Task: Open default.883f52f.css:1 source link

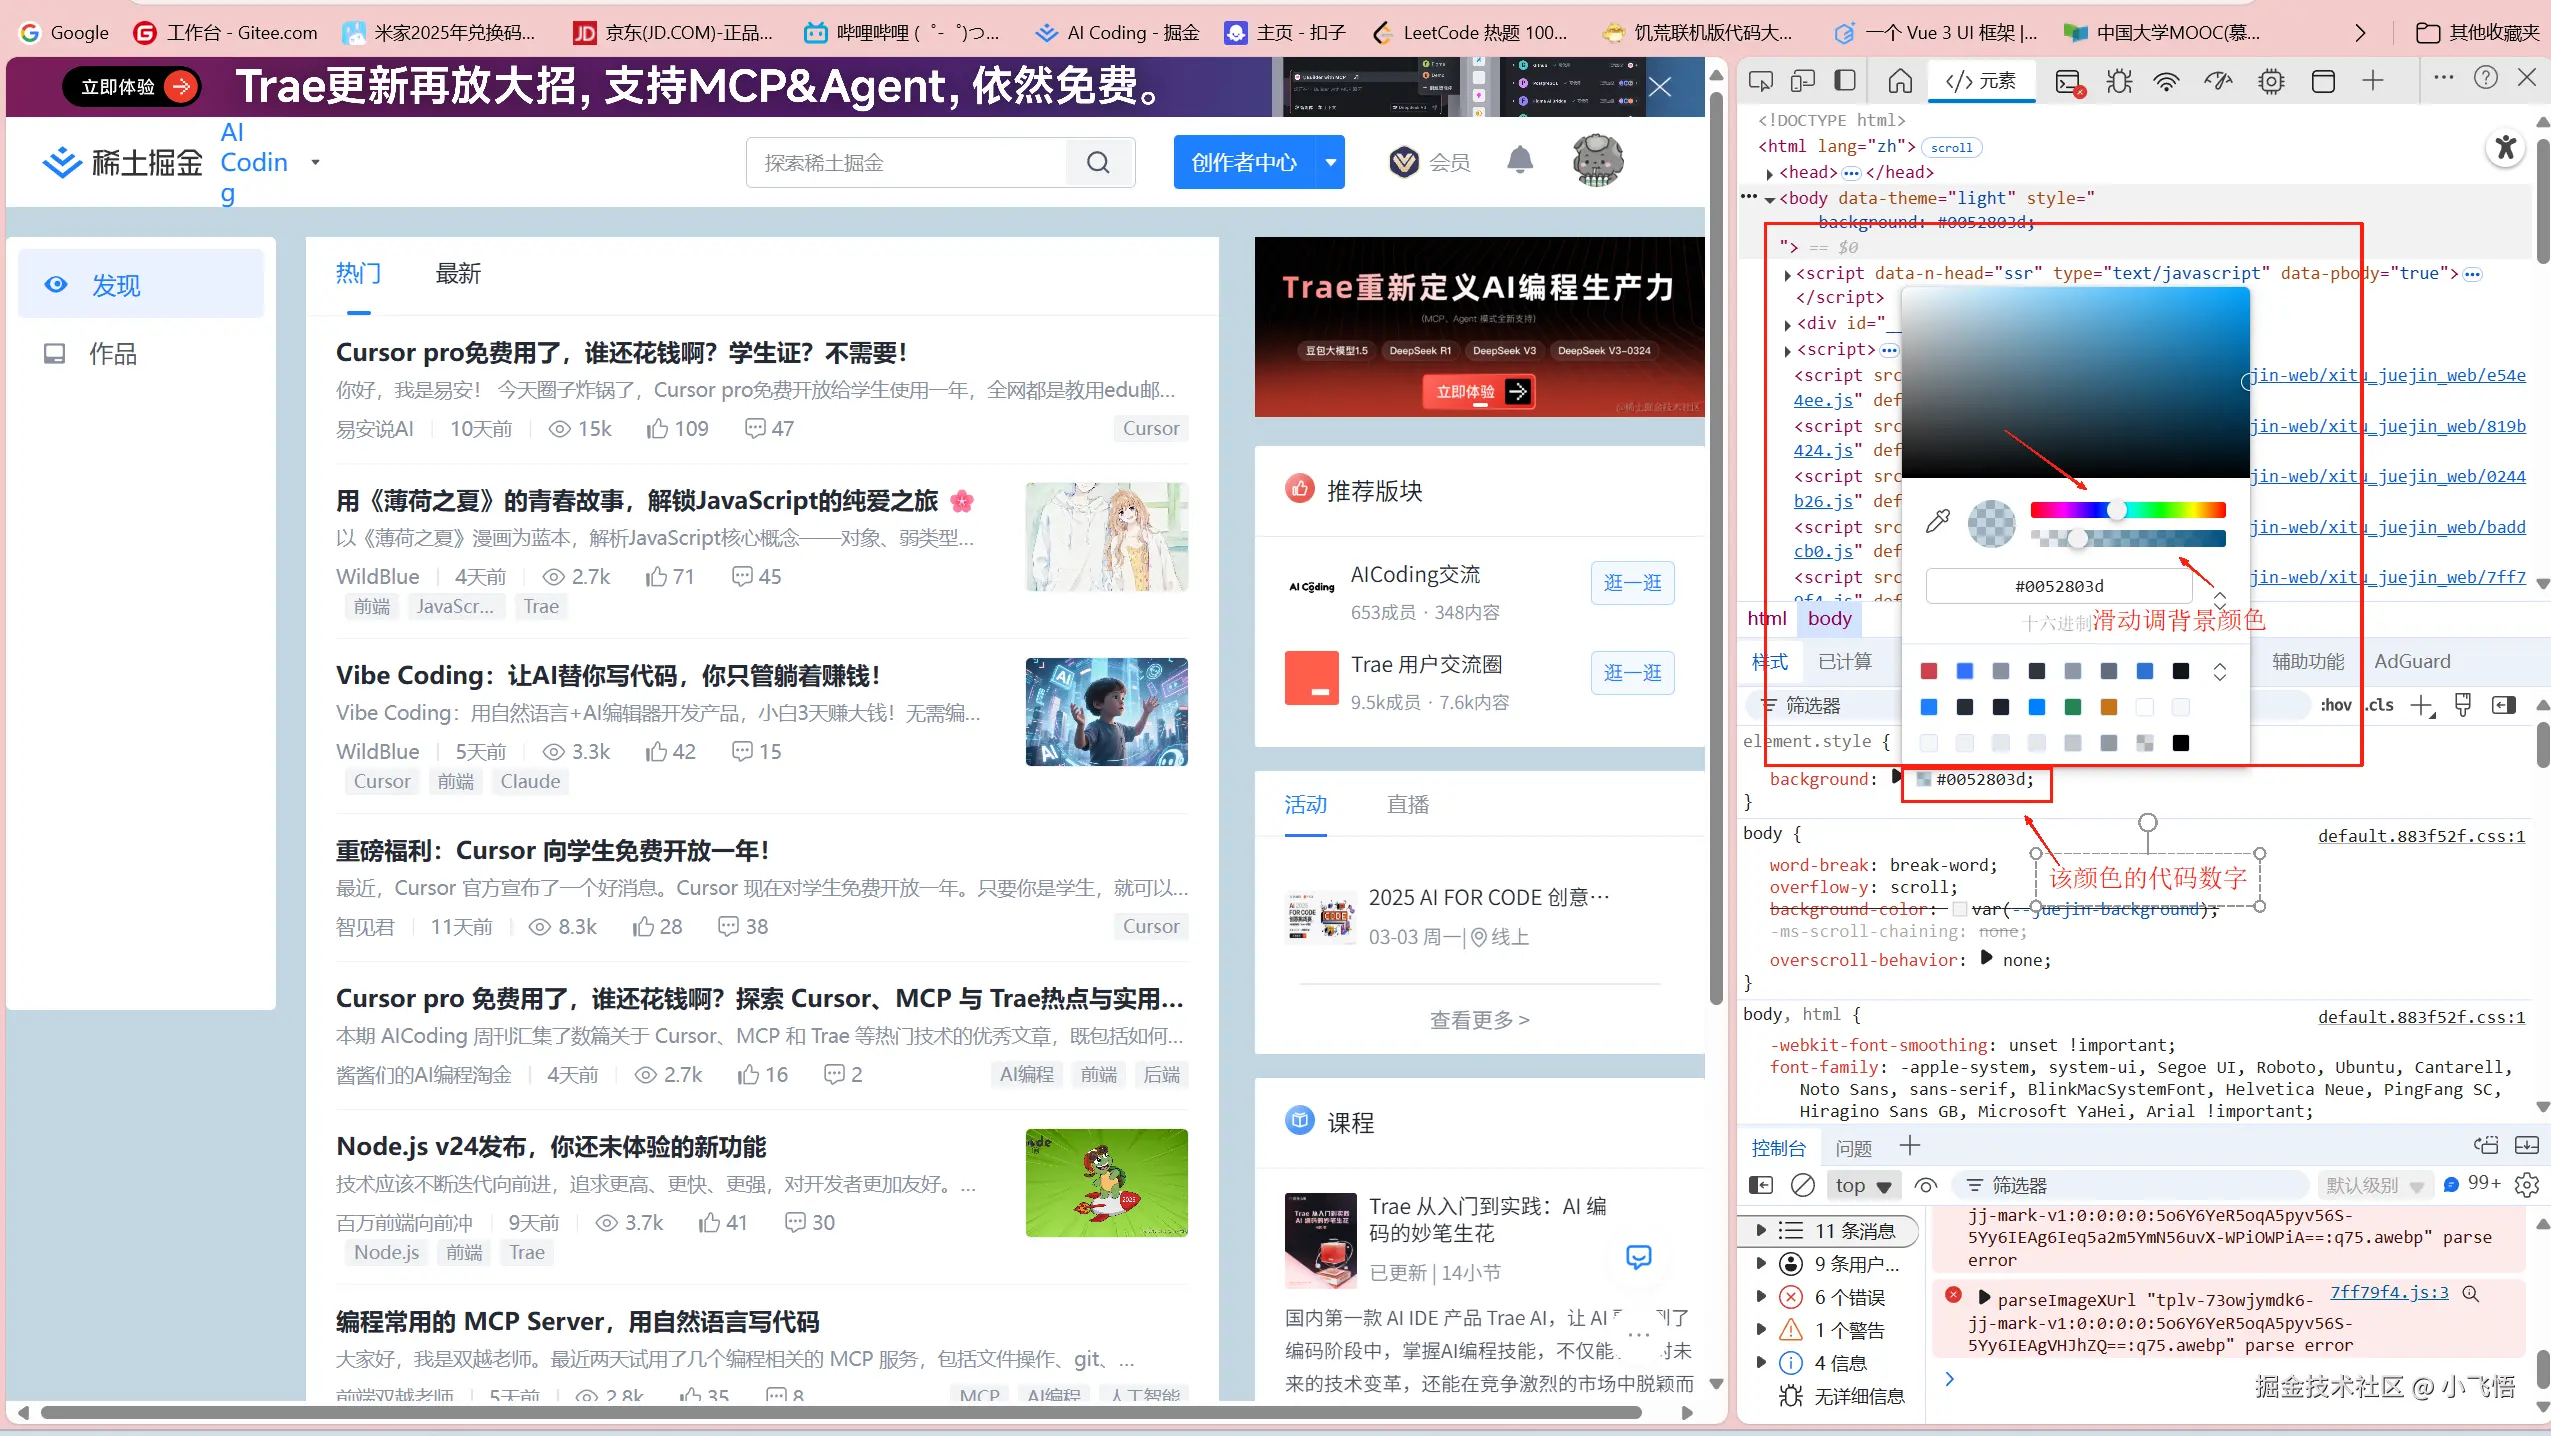Action: 2421,836
